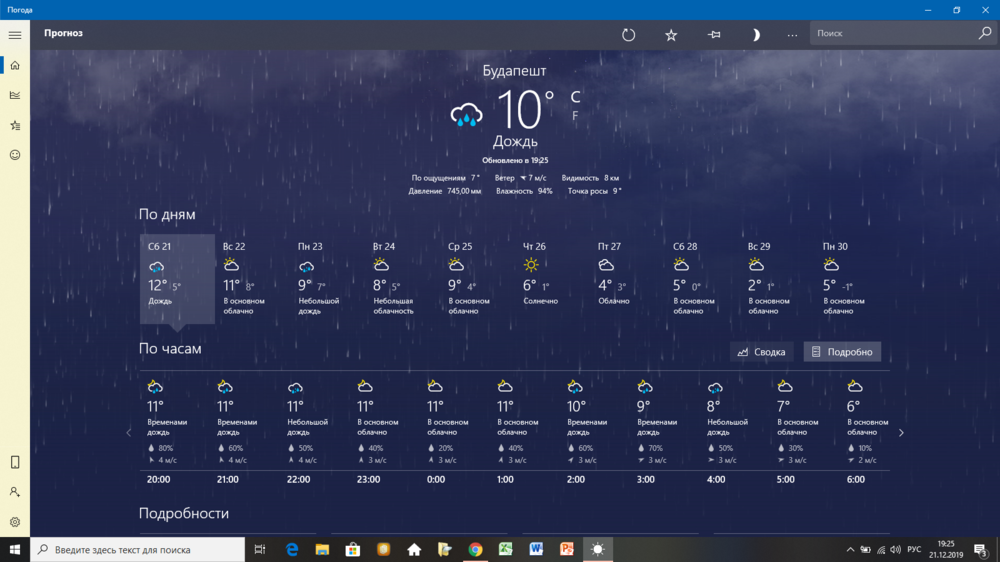The image size is (1000, 562).
Task: Select the Сб 28 daily forecast
Action: (702, 279)
